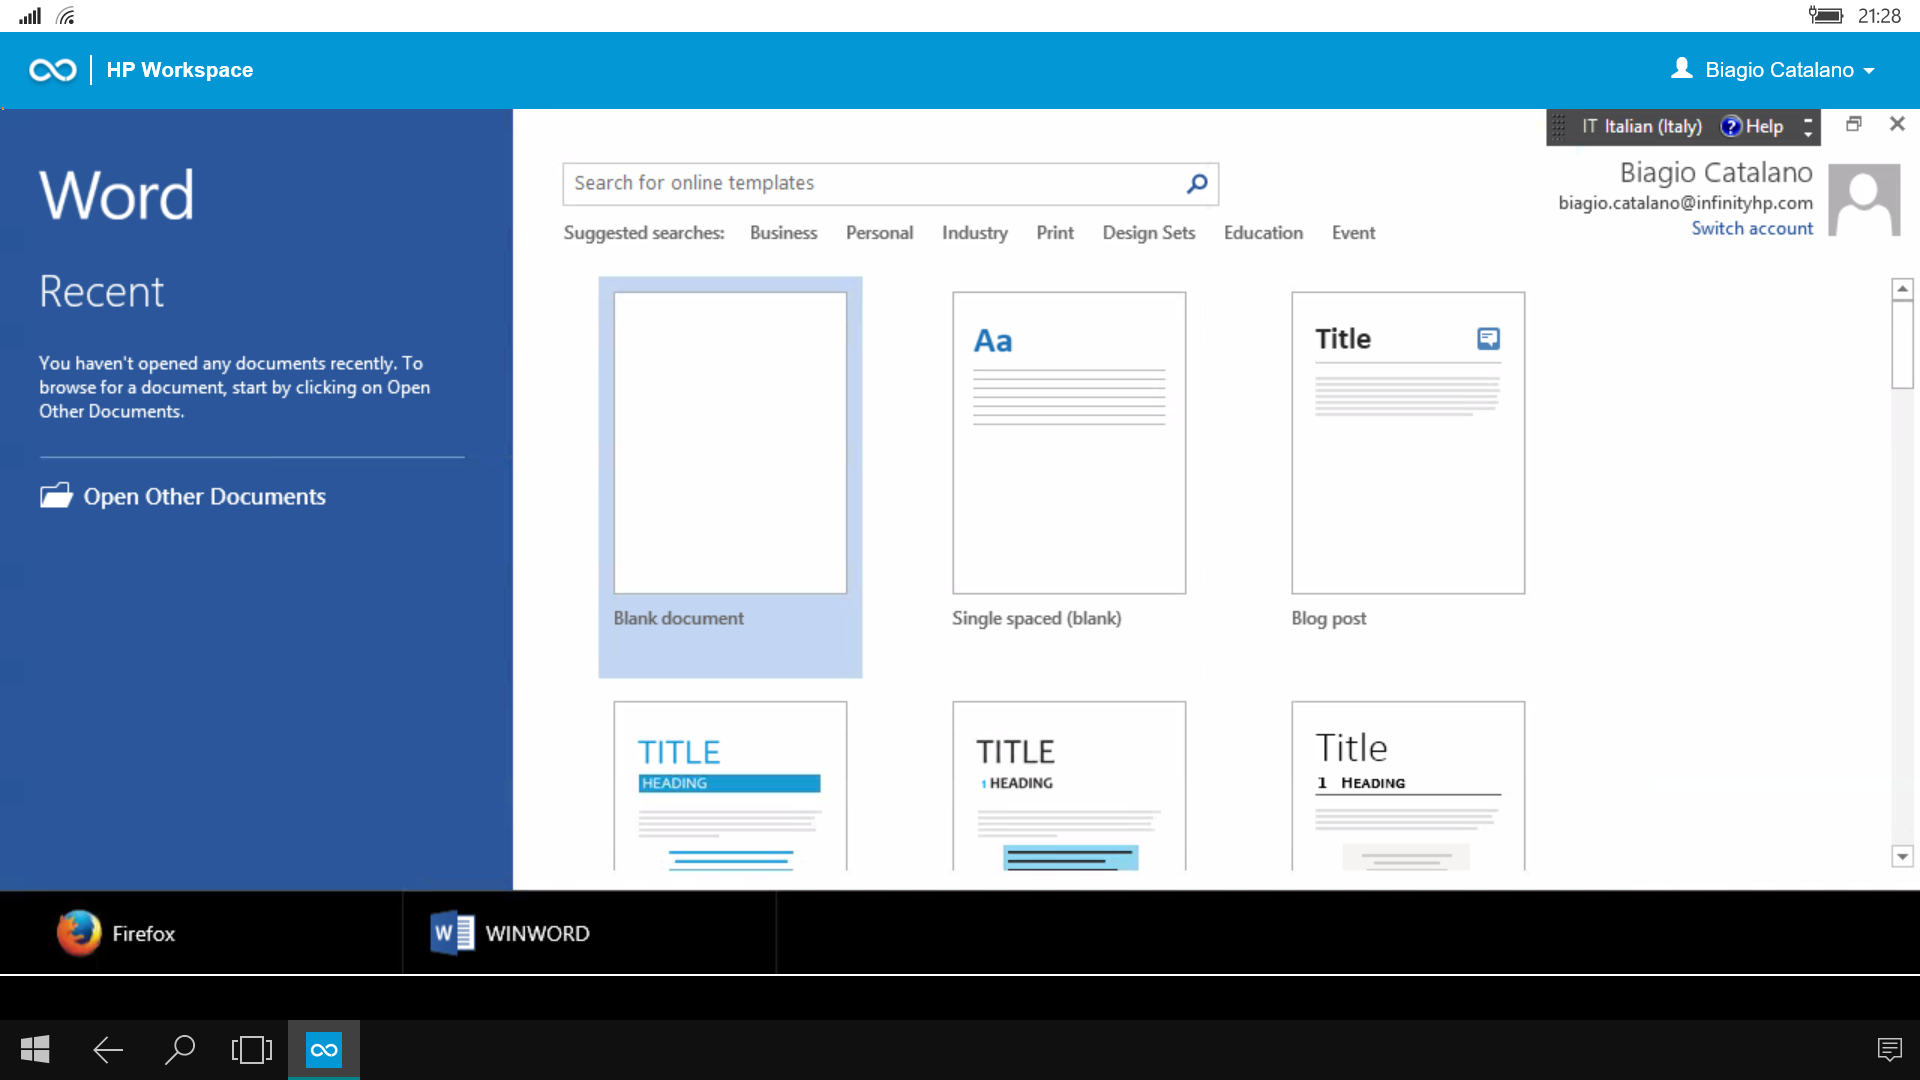The width and height of the screenshot is (1920, 1080).
Task: Open the Windows Start button
Action: (35, 1049)
